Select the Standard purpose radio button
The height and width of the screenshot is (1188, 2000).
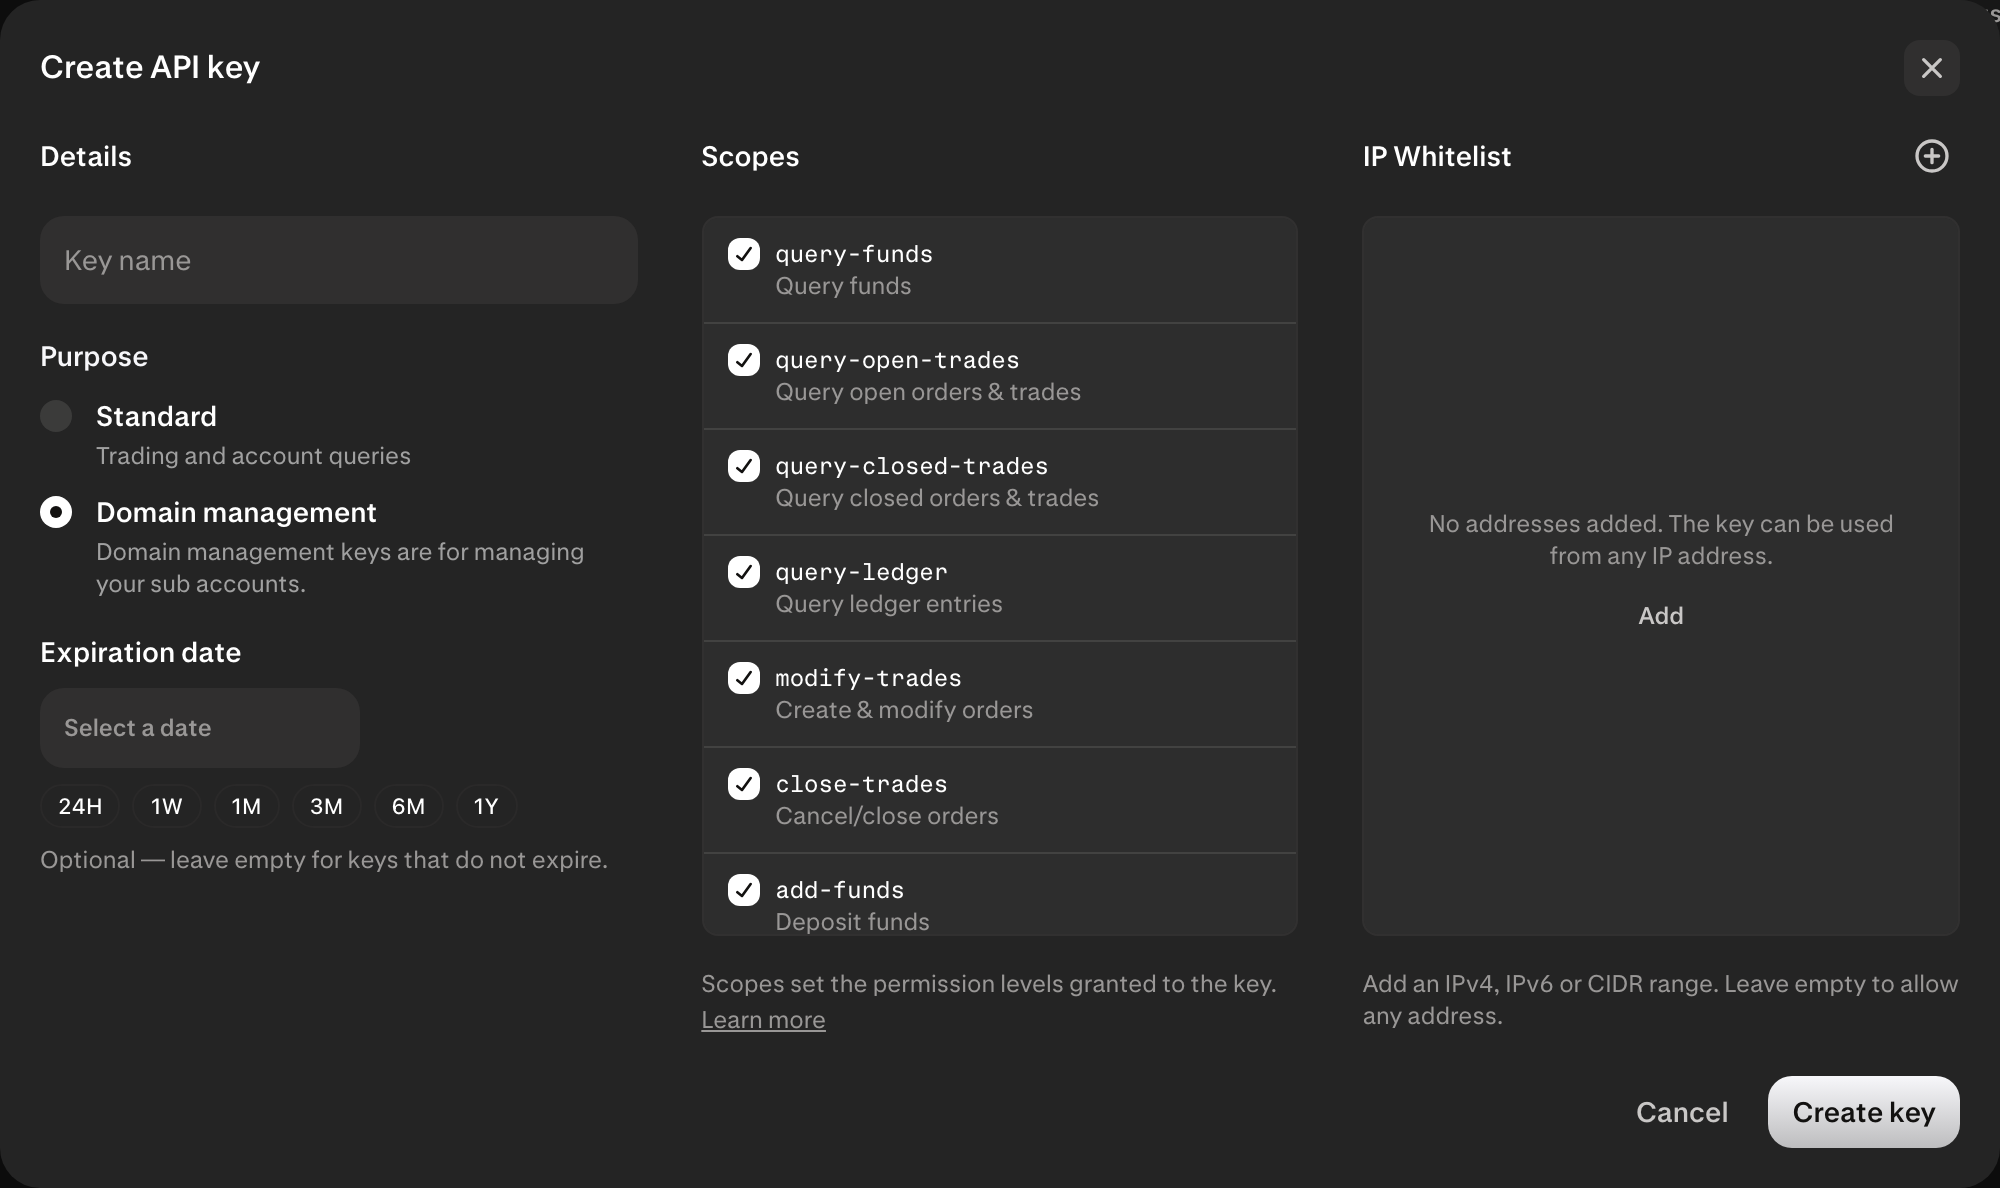pyautogui.click(x=56, y=416)
